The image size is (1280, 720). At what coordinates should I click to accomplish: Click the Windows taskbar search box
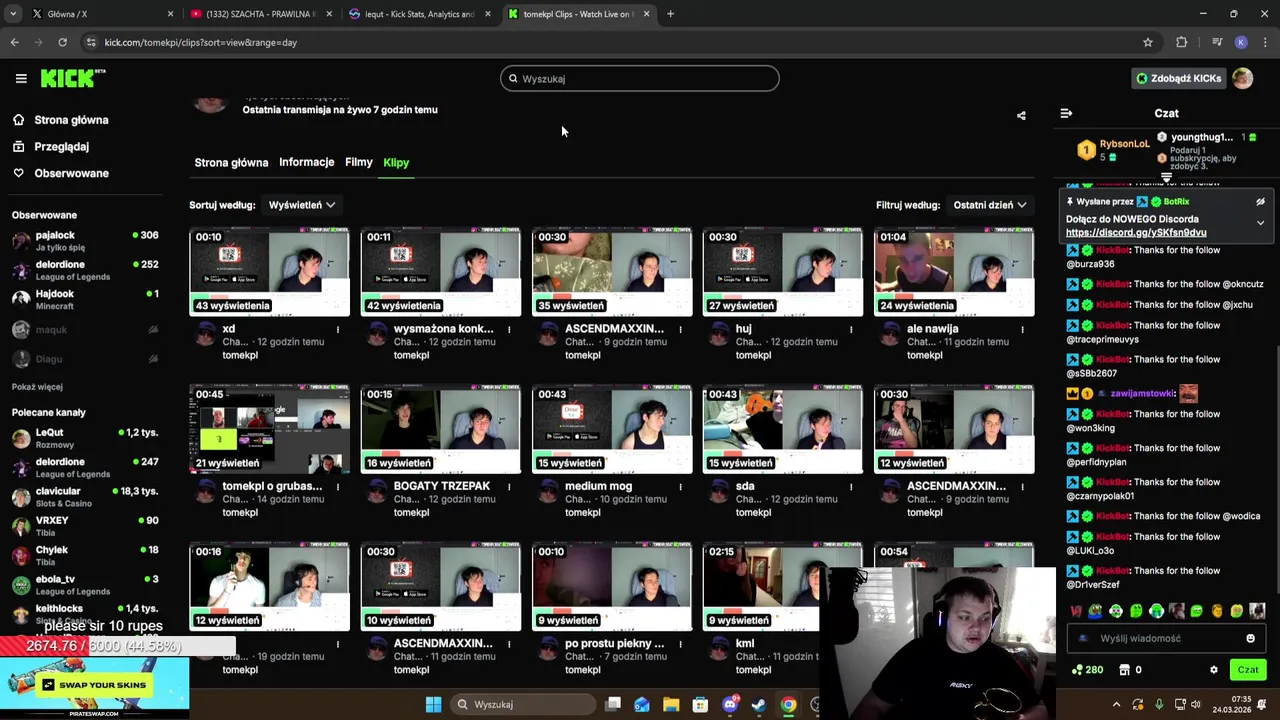pyautogui.click(x=522, y=704)
